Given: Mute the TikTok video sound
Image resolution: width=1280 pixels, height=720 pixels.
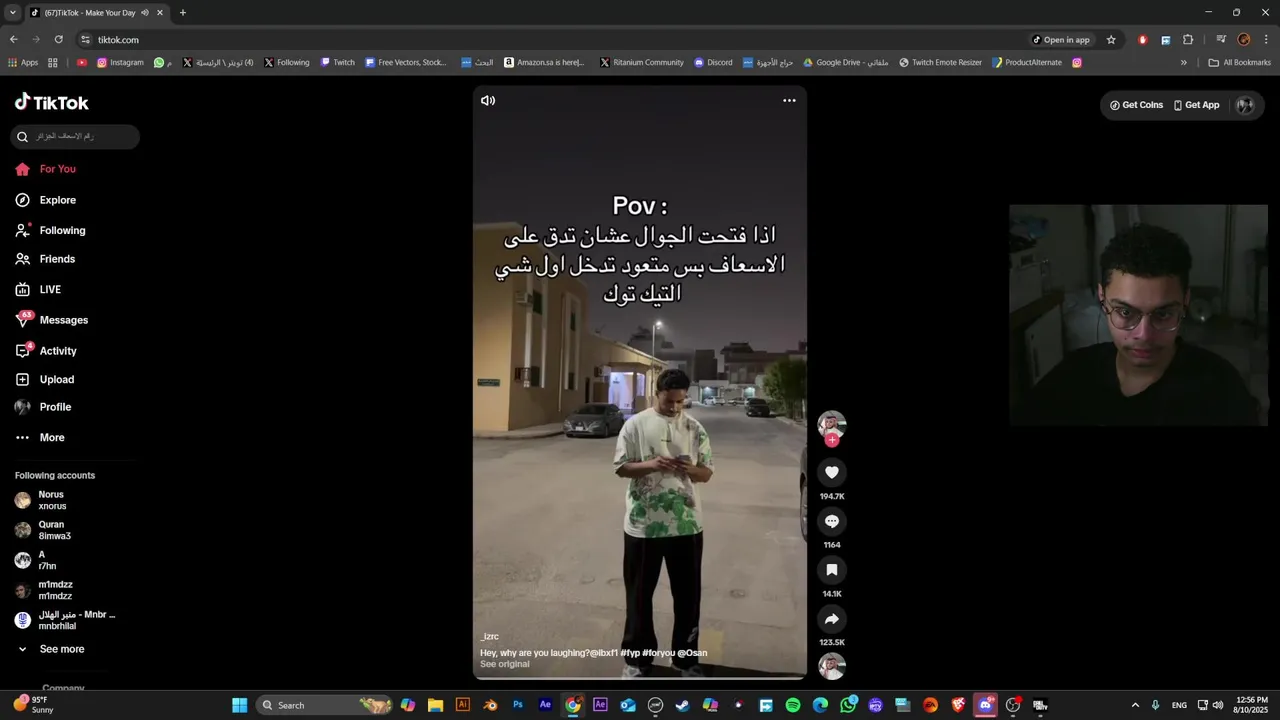Looking at the screenshot, I should [x=488, y=100].
